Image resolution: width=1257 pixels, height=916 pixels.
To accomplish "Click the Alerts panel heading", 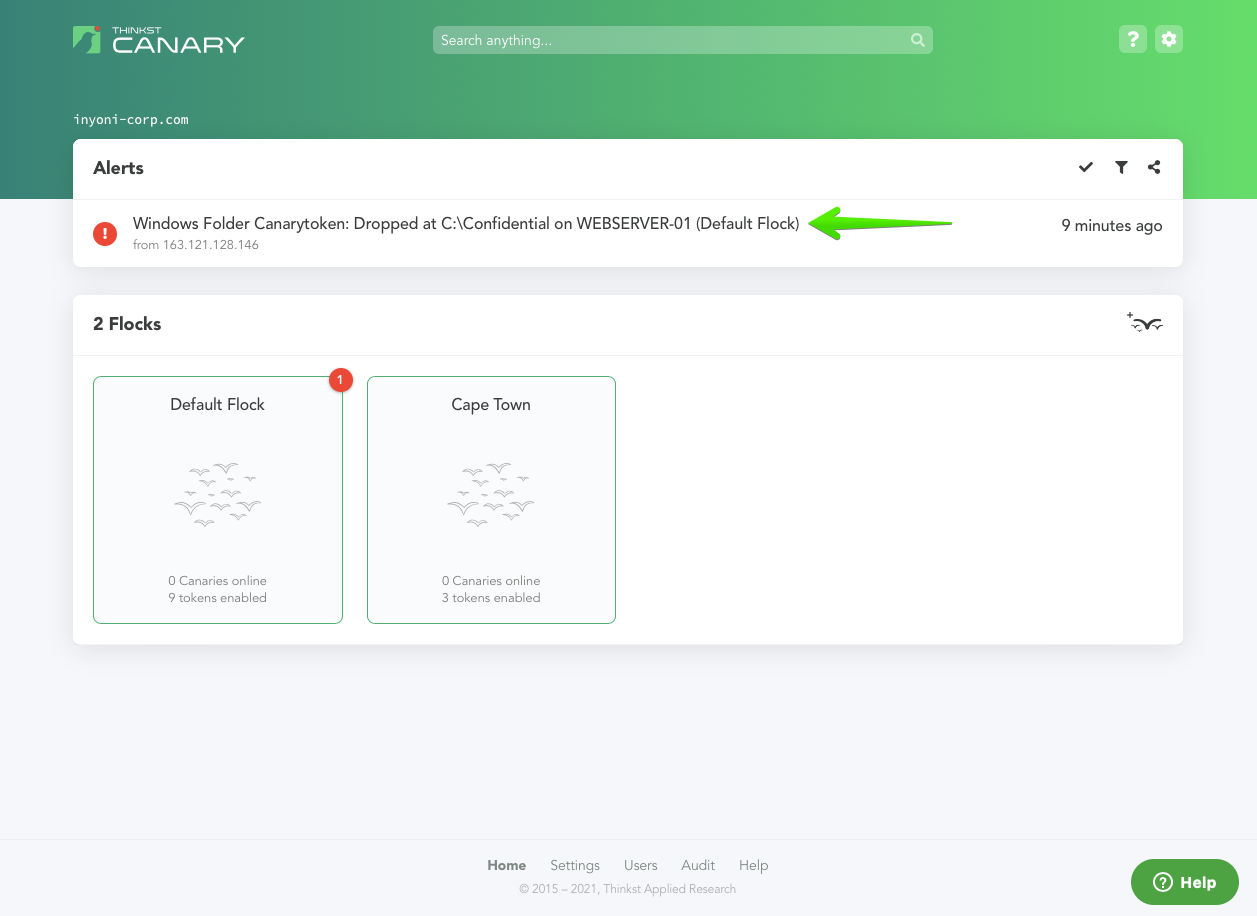I will 119,168.
